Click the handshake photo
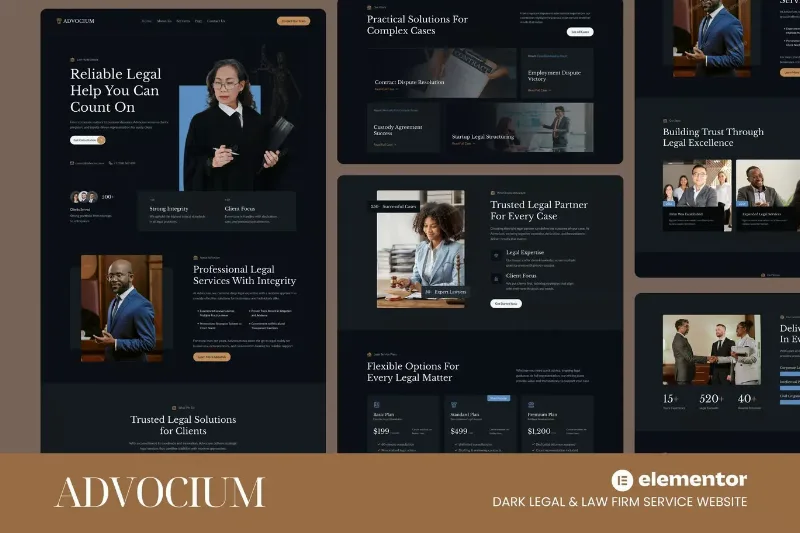800x533 pixels. (x=712, y=349)
